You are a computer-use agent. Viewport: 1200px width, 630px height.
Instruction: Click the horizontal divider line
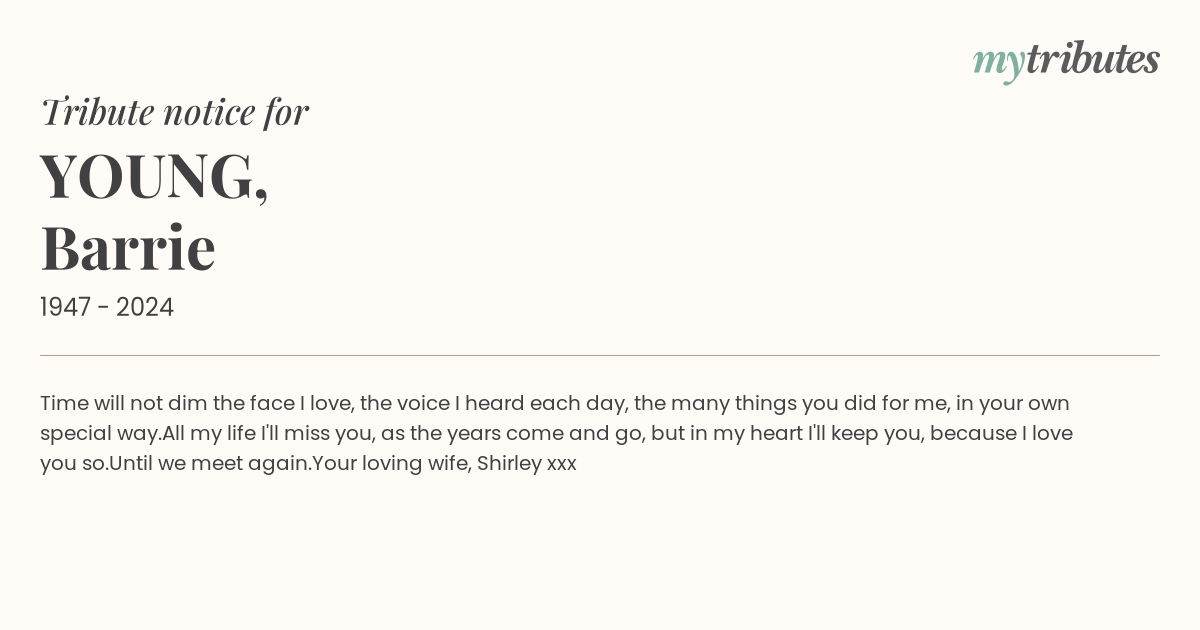600,355
